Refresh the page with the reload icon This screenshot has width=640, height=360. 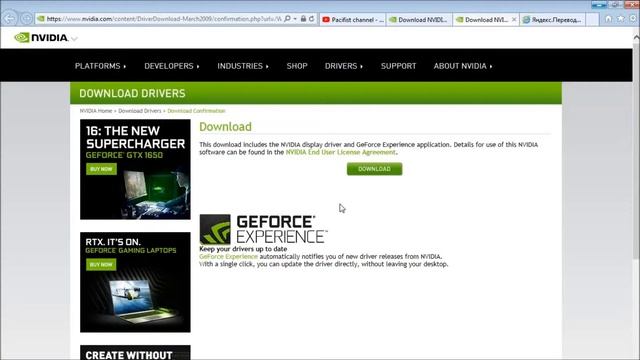[x=312, y=19]
